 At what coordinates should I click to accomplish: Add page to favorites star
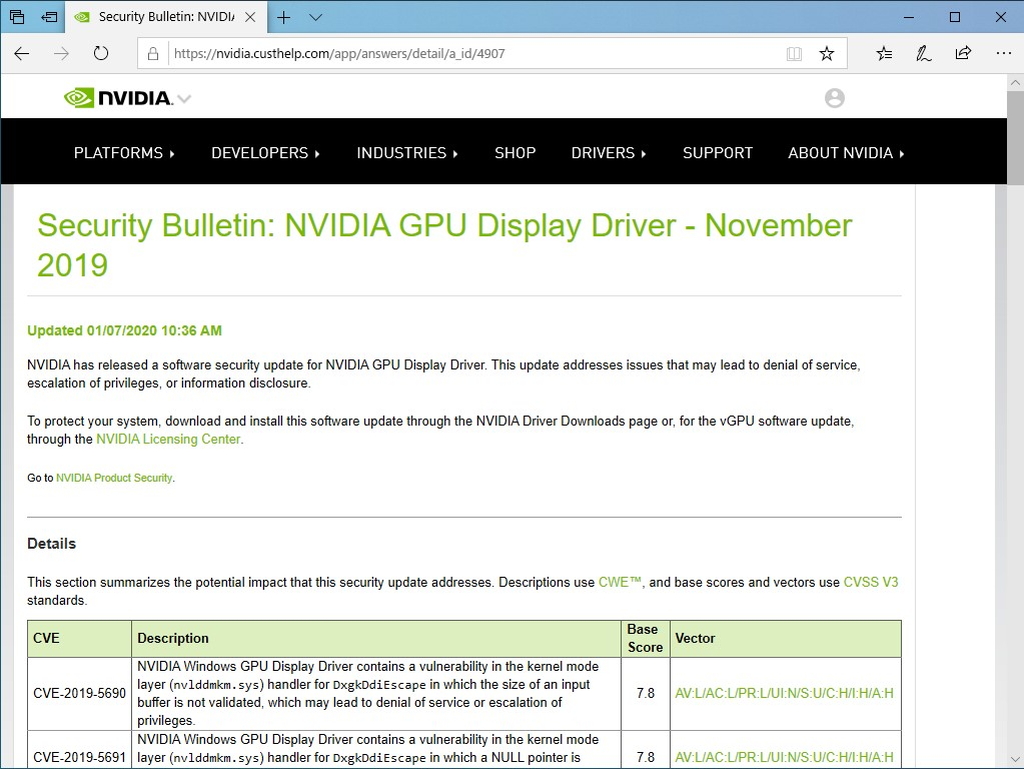tap(827, 54)
